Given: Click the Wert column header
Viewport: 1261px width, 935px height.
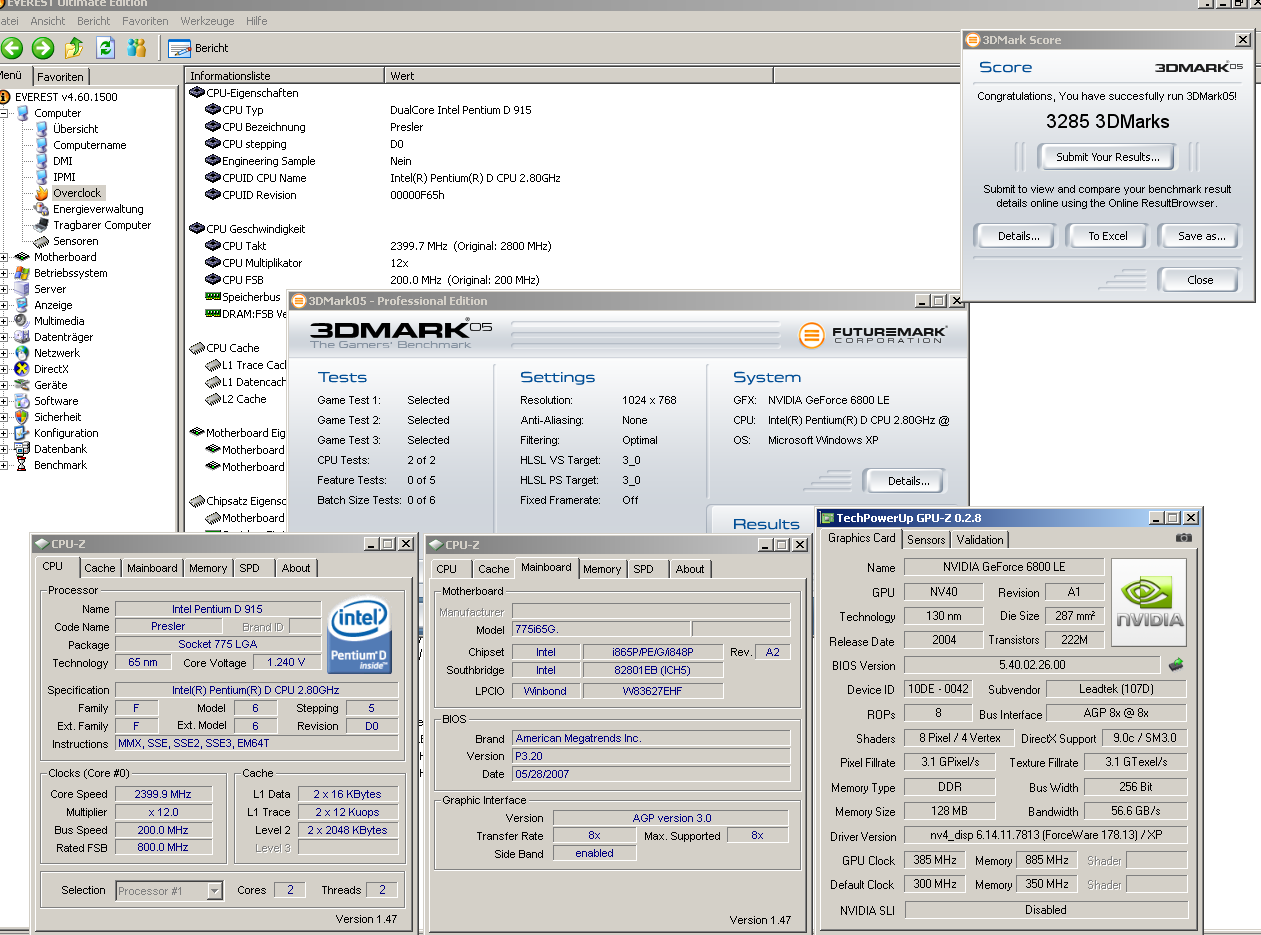Looking at the screenshot, I should 580,76.
